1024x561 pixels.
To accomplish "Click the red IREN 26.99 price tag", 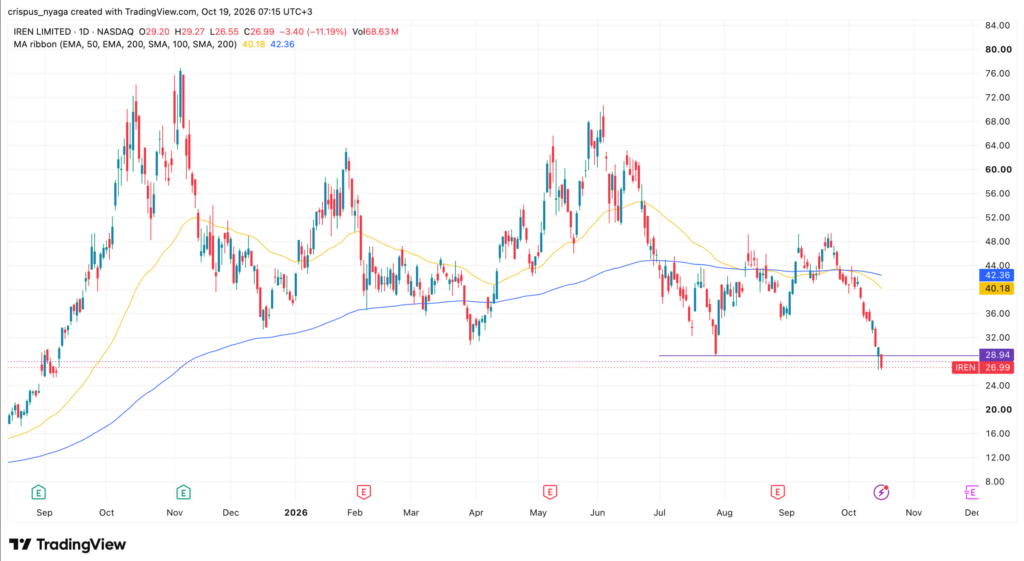I will point(983,368).
